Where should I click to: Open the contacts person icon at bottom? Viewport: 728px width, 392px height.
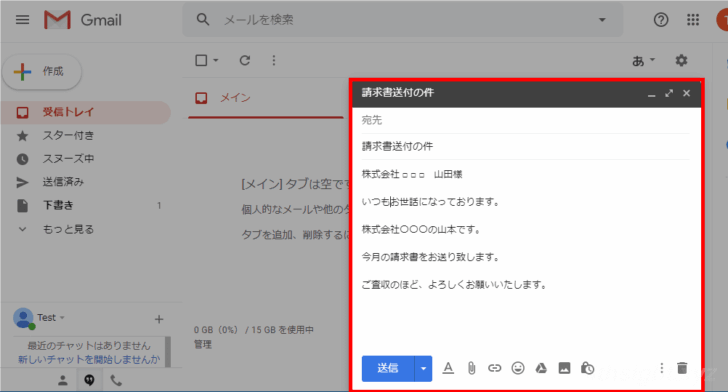pyautogui.click(x=63, y=381)
